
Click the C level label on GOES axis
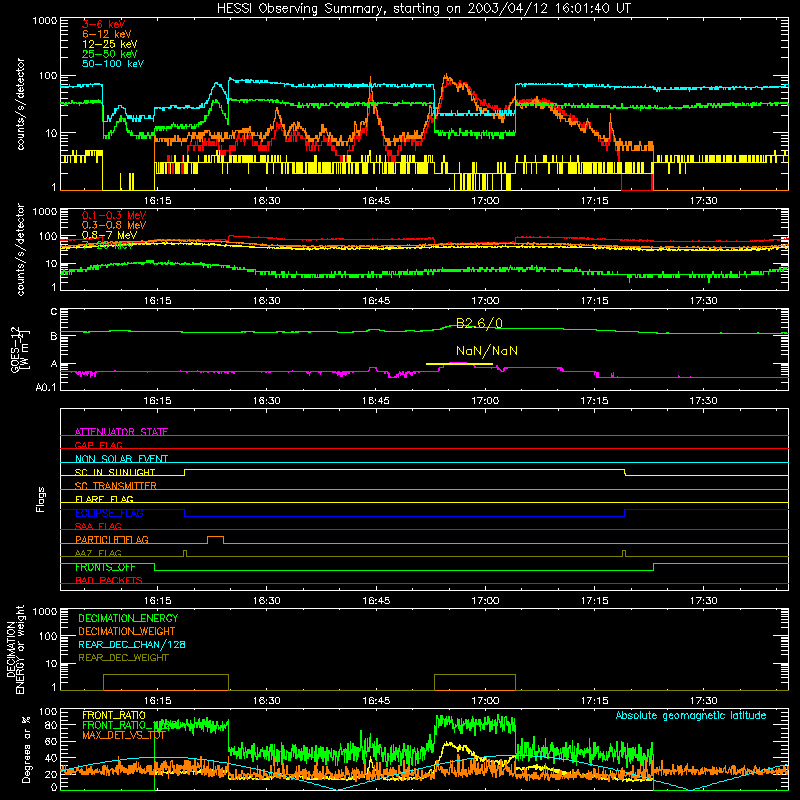click(x=54, y=311)
